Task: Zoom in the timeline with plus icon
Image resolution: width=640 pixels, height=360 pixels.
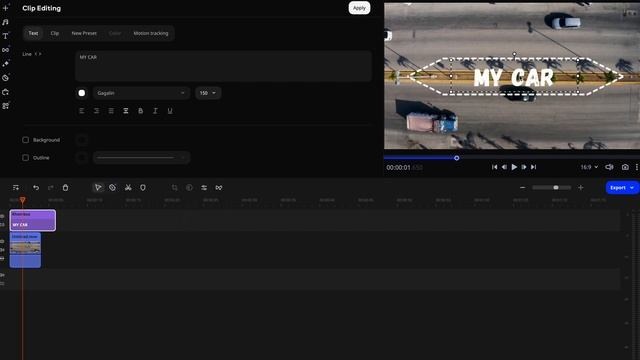Action: (581, 187)
